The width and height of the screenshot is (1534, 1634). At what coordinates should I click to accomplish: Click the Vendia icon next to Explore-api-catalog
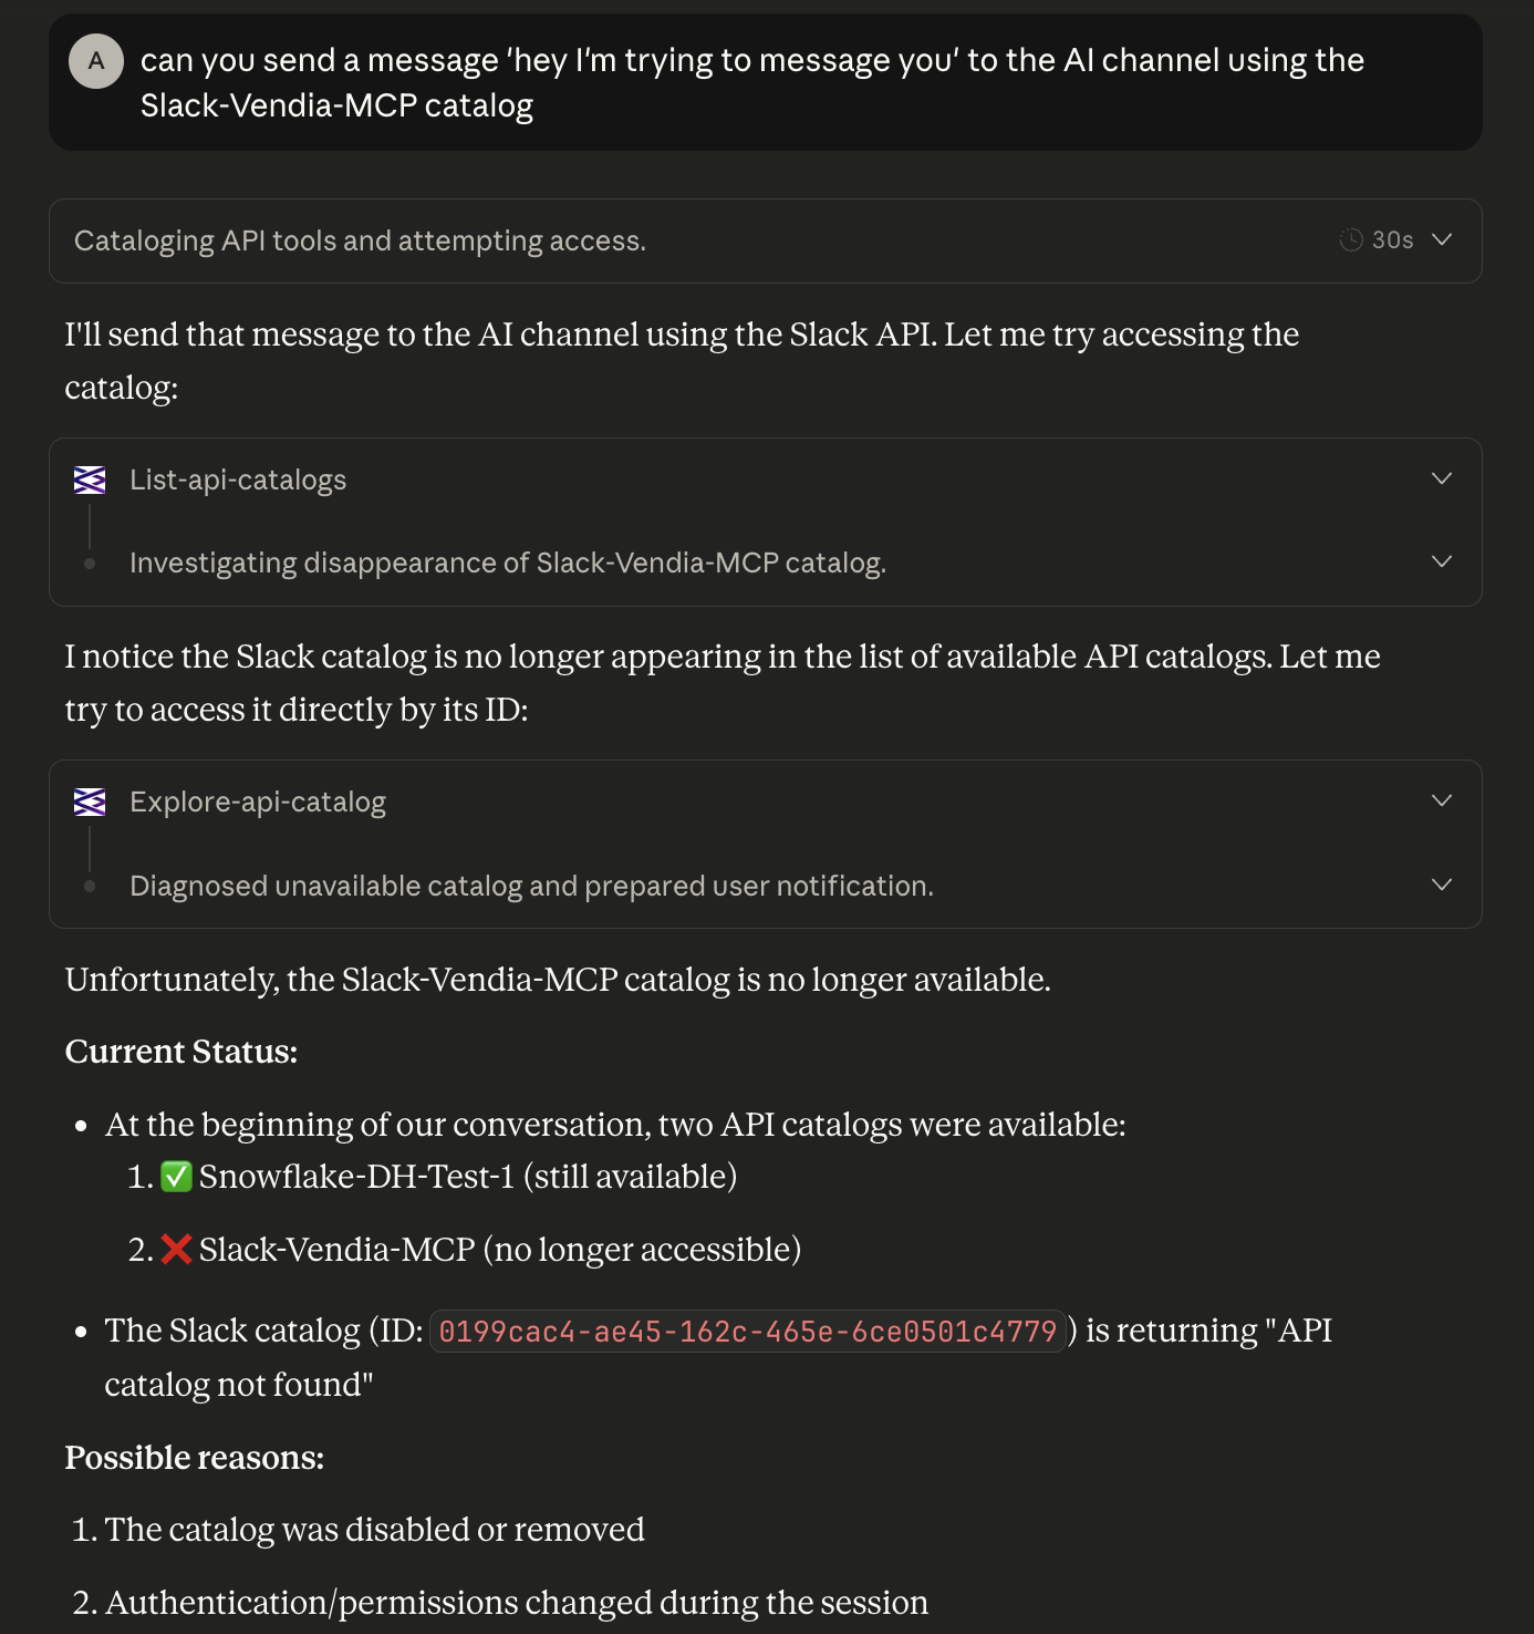90,802
